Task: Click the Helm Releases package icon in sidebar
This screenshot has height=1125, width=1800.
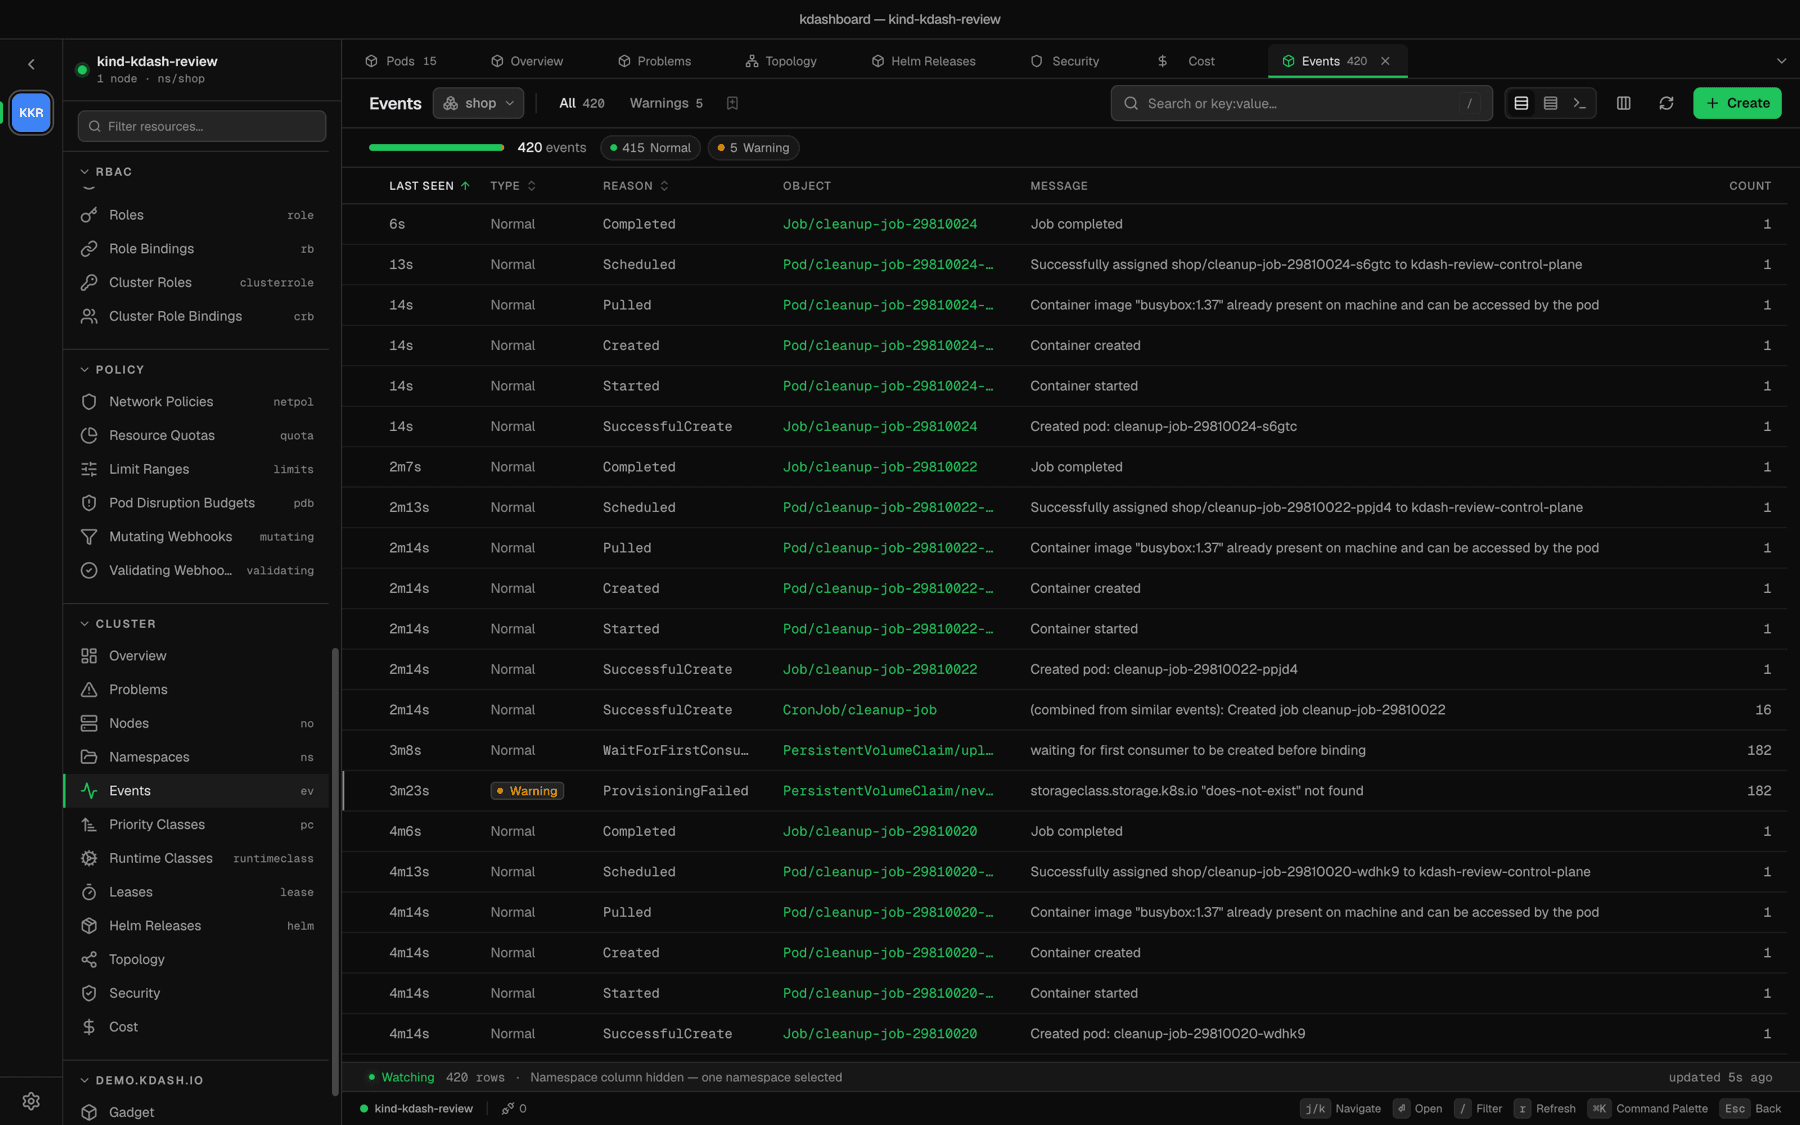Action: coord(89,926)
